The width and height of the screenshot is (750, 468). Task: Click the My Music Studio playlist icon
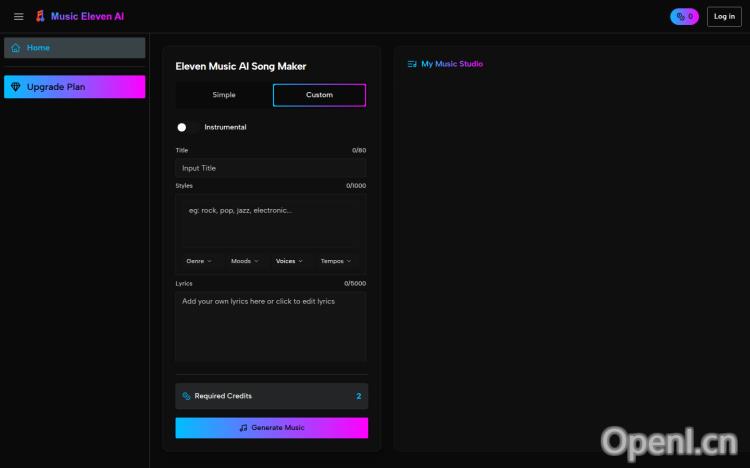(412, 64)
